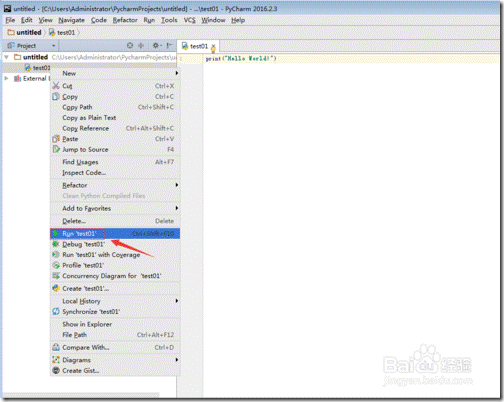This screenshot has height=402, width=504.
Task: Click the Project panel title label
Action: click(x=26, y=46)
